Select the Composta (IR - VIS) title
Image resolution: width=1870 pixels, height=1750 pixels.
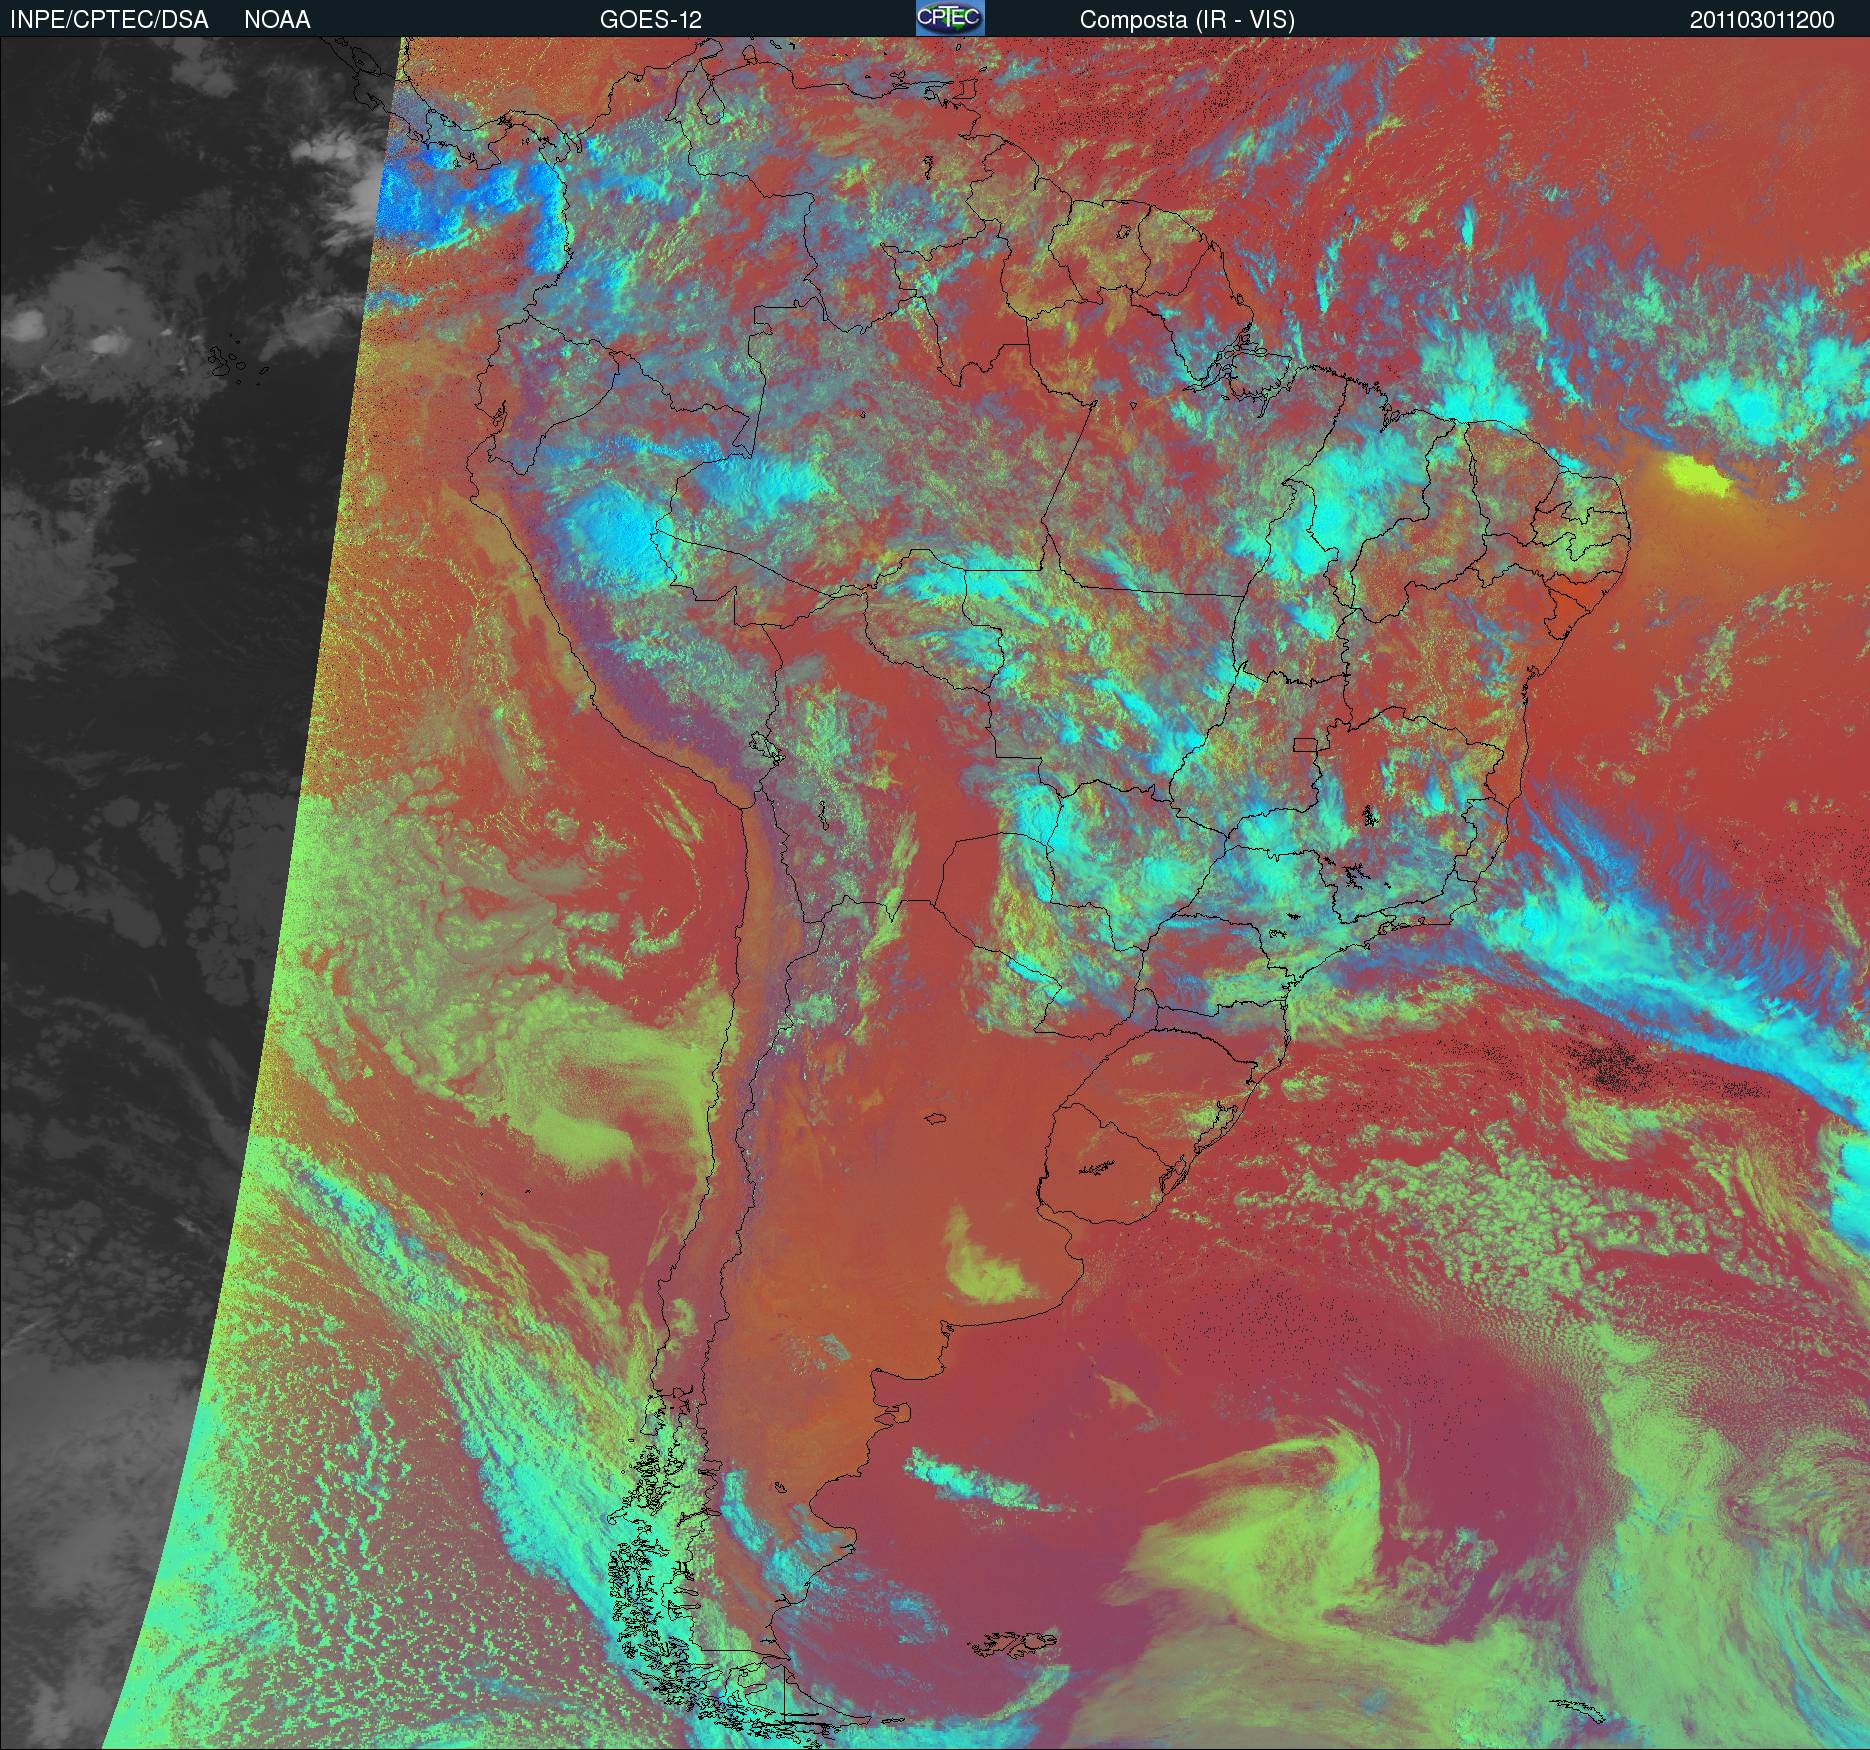click(1187, 20)
